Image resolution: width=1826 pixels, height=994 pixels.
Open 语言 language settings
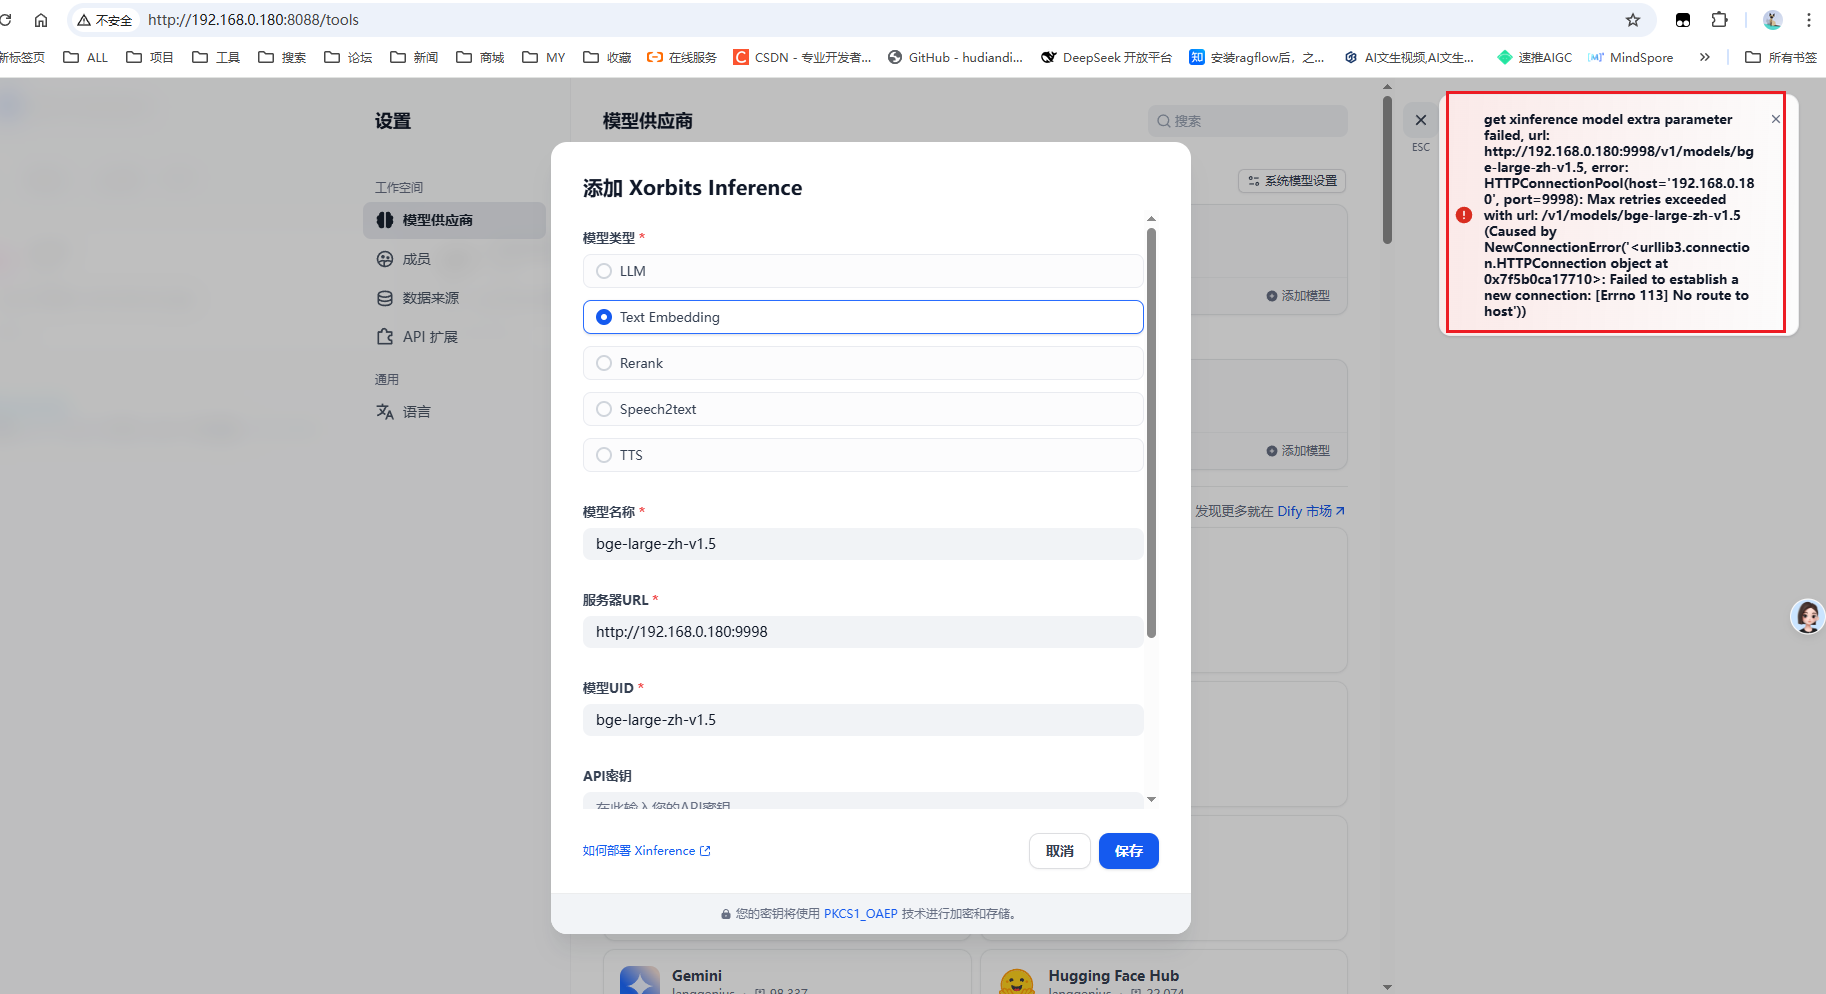(x=455, y=412)
